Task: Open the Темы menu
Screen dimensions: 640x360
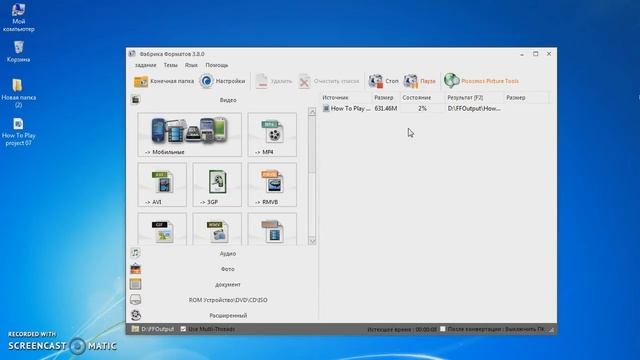Action: pyautogui.click(x=171, y=65)
